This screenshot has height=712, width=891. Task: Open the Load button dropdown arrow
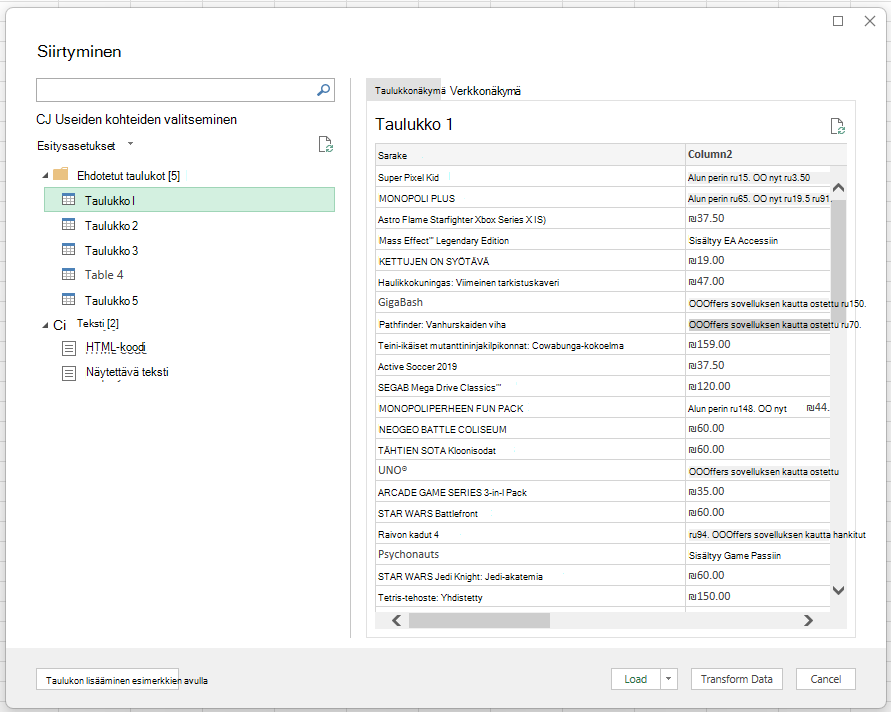[669, 679]
